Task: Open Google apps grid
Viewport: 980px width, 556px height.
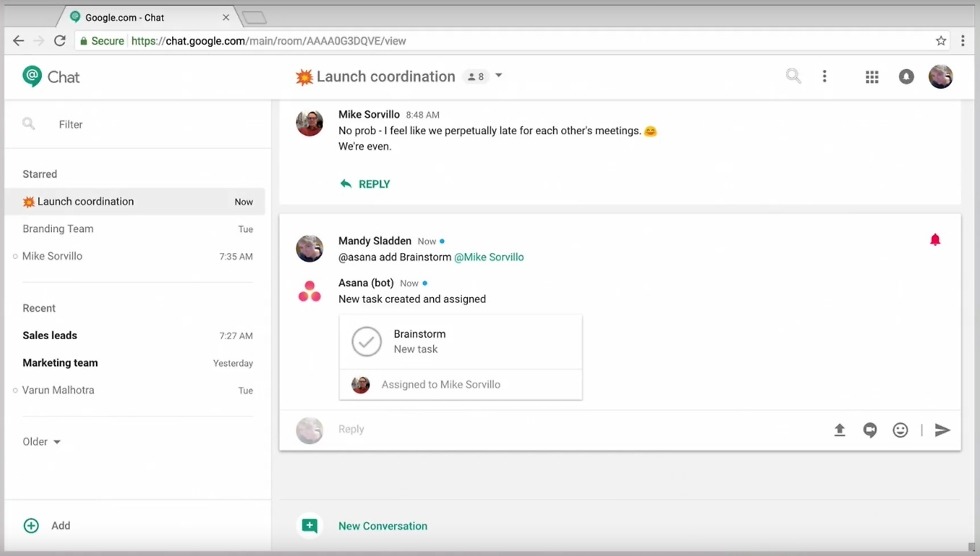Action: click(x=872, y=77)
